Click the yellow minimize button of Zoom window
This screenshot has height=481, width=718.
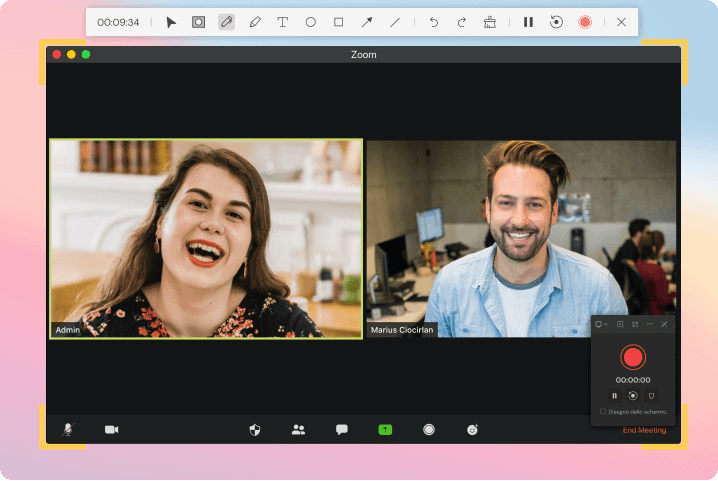pyautogui.click(x=71, y=55)
